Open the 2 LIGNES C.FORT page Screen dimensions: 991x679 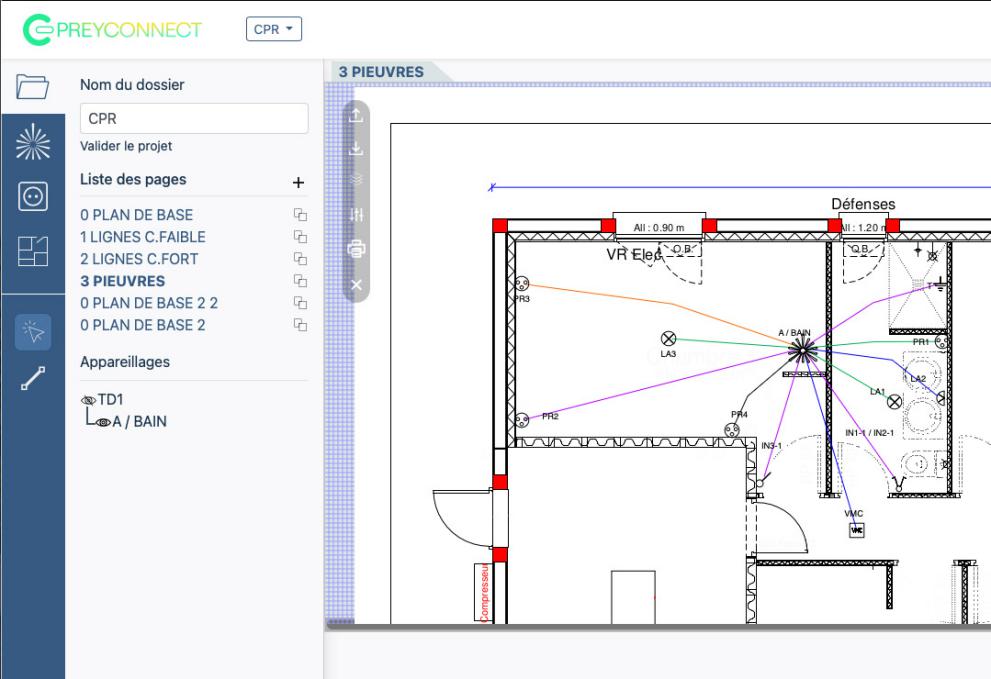pos(139,259)
